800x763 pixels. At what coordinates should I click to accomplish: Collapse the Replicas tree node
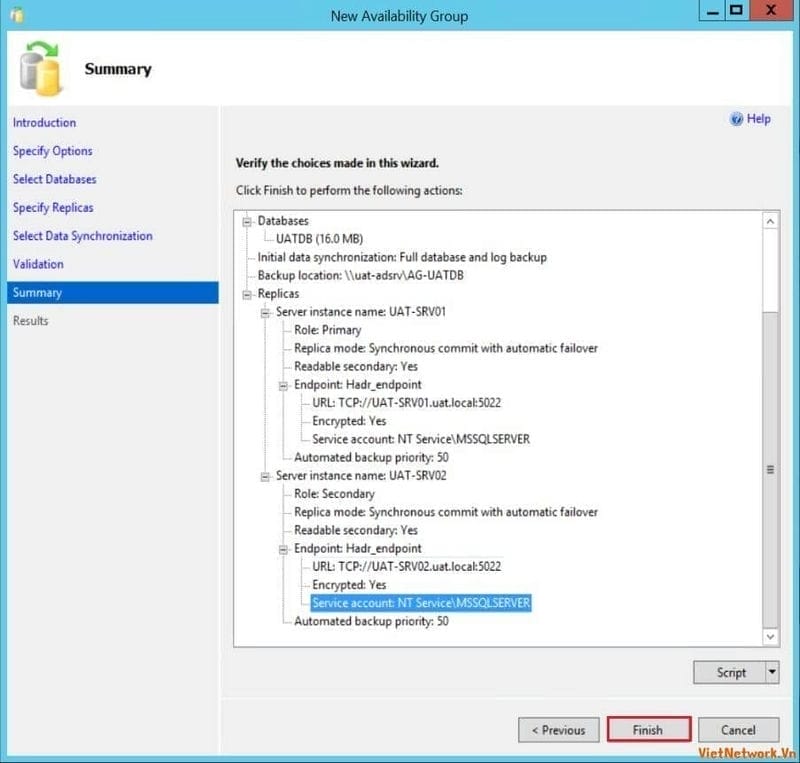(247, 294)
